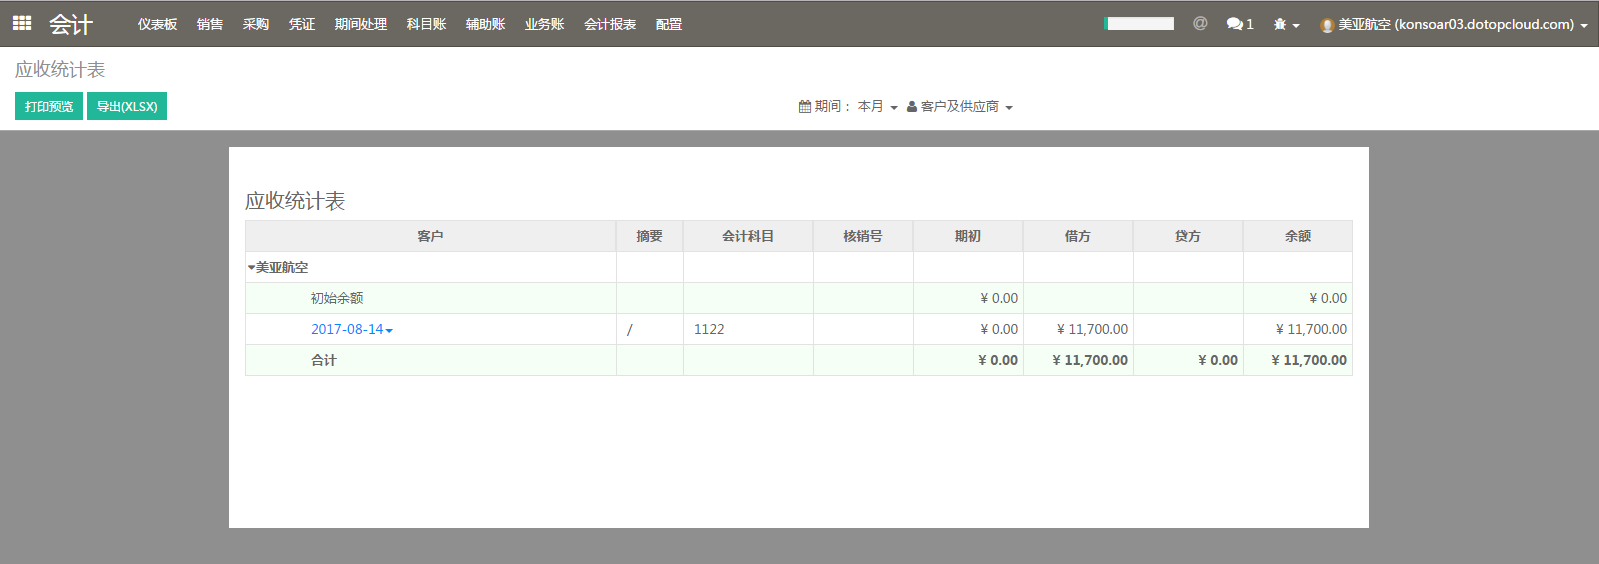The width and height of the screenshot is (1599, 564).
Task: Click the progress bar in top bar
Action: click(1139, 23)
